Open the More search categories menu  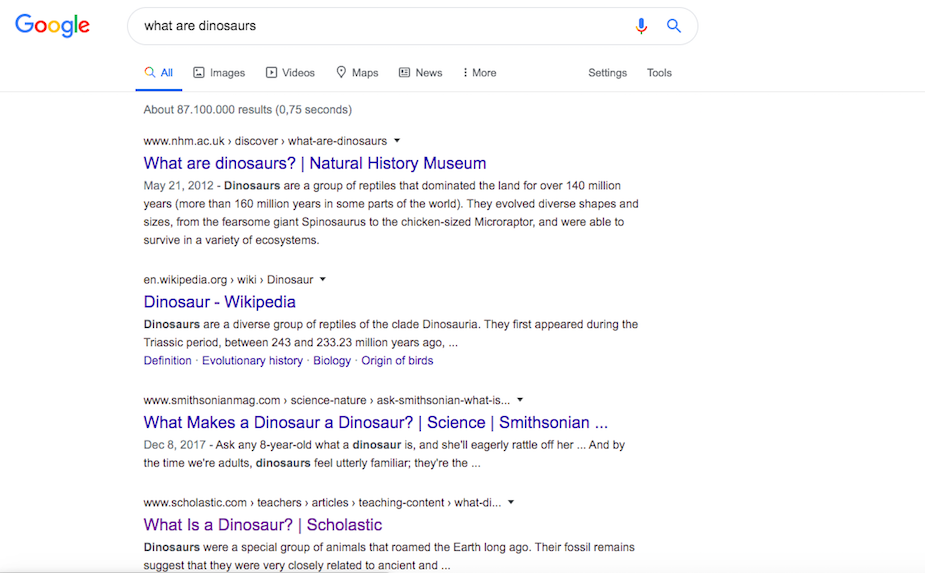[x=480, y=73]
